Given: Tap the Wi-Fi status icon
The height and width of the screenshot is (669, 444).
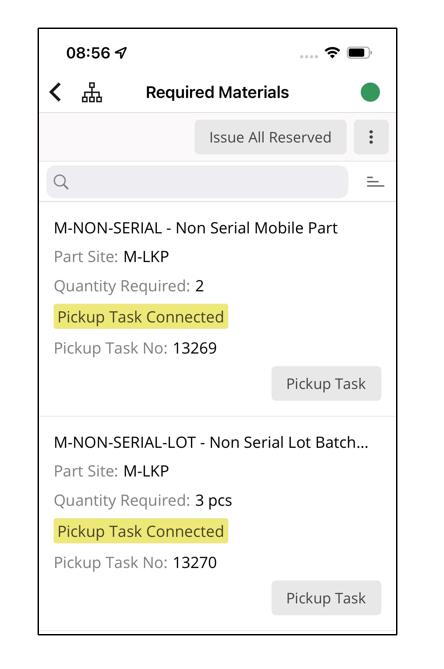Looking at the screenshot, I should [x=332, y=52].
